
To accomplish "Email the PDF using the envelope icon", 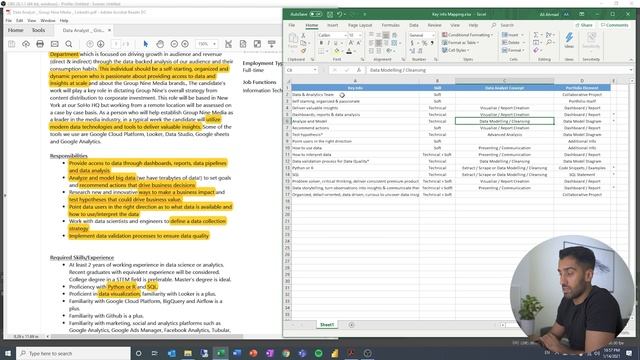I will (54, 44).
